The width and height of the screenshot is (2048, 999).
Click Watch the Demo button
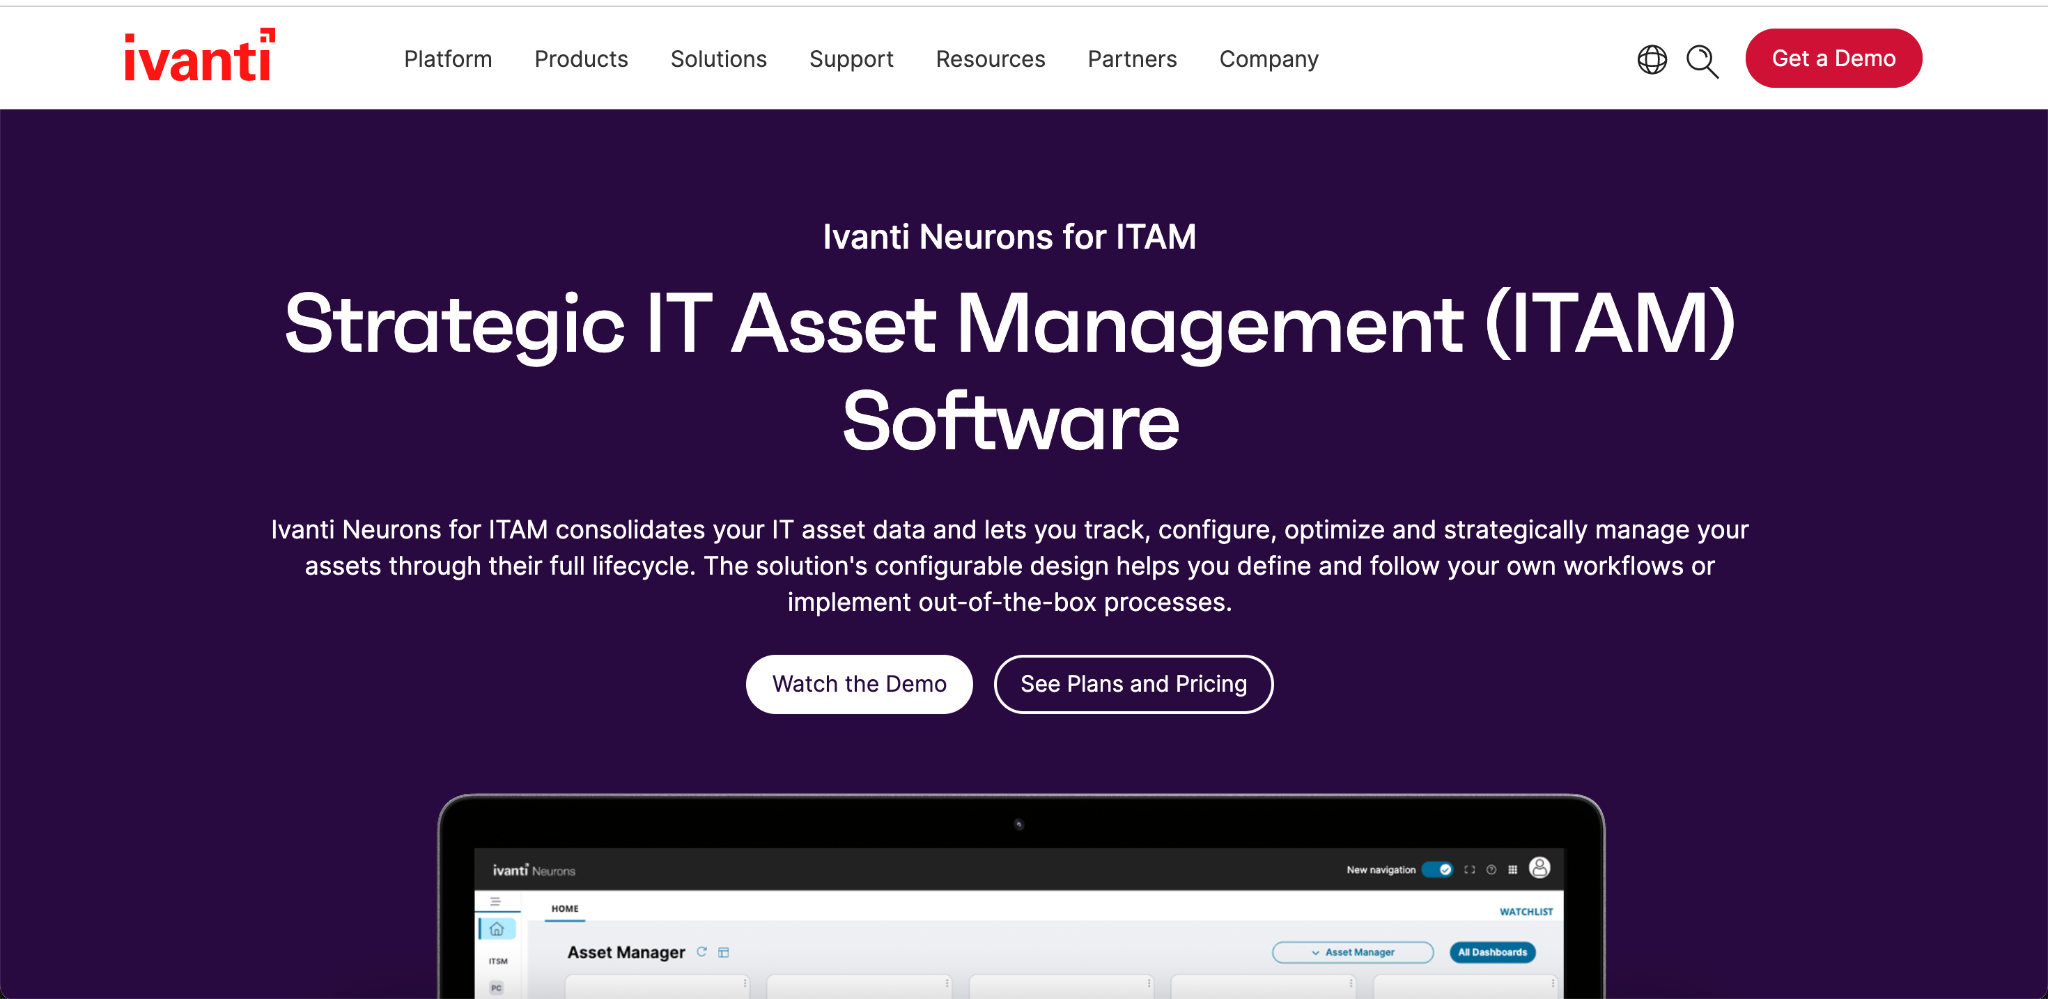click(859, 684)
